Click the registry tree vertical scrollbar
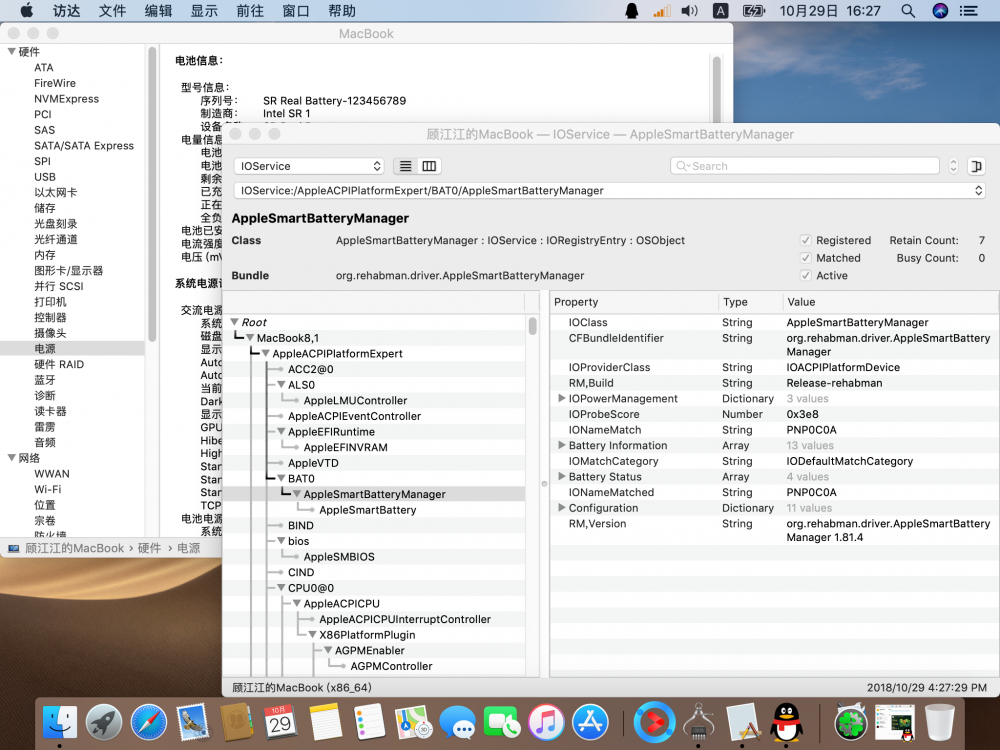Screen dimensions: 1000x750 point(533,326)
